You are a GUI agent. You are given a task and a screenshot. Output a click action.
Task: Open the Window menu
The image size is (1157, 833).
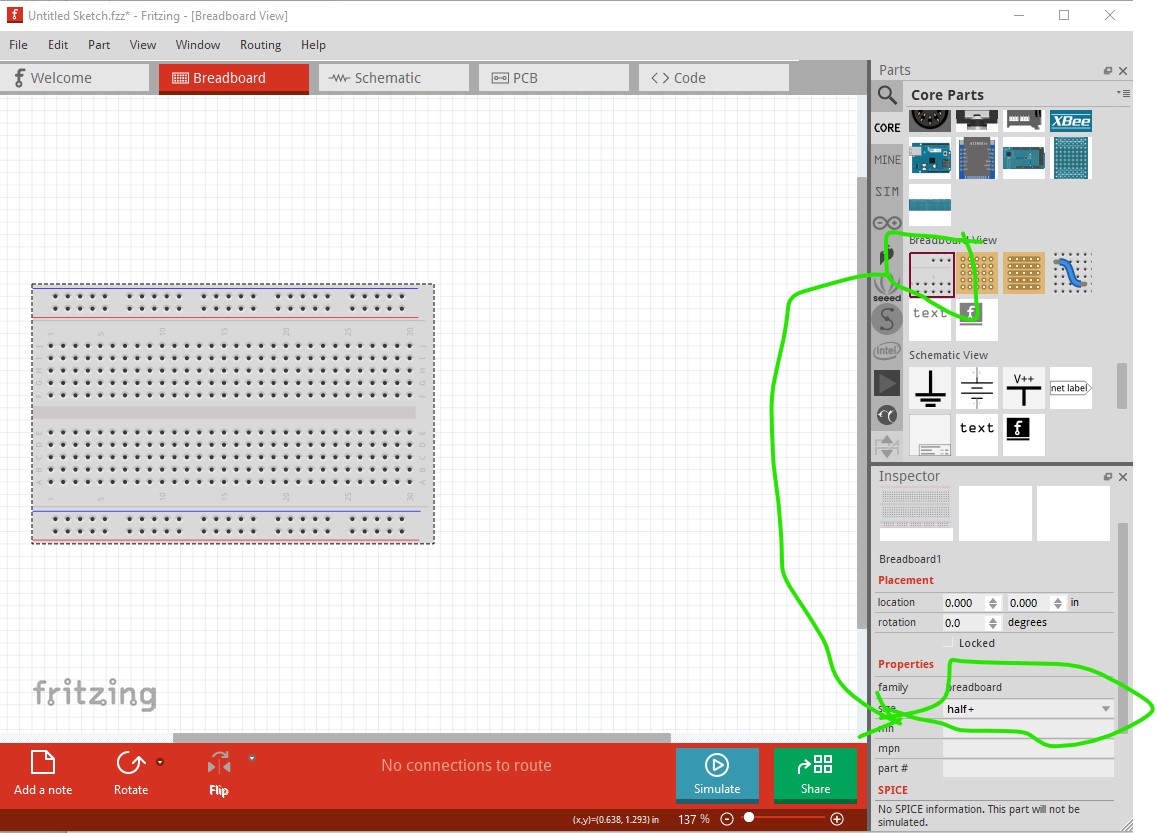[198, 45]
